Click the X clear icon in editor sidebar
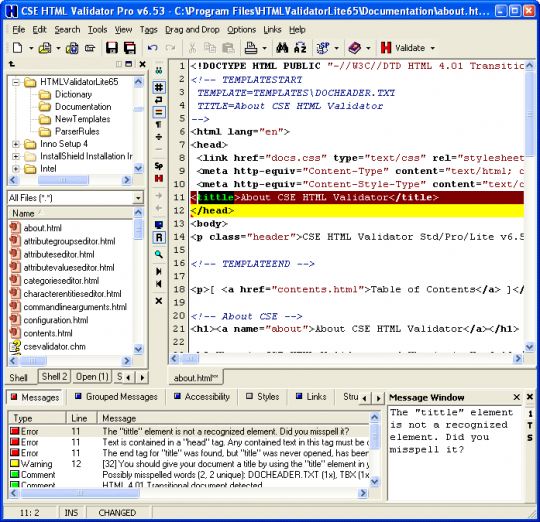540x522 pixels. click(159, 301)
